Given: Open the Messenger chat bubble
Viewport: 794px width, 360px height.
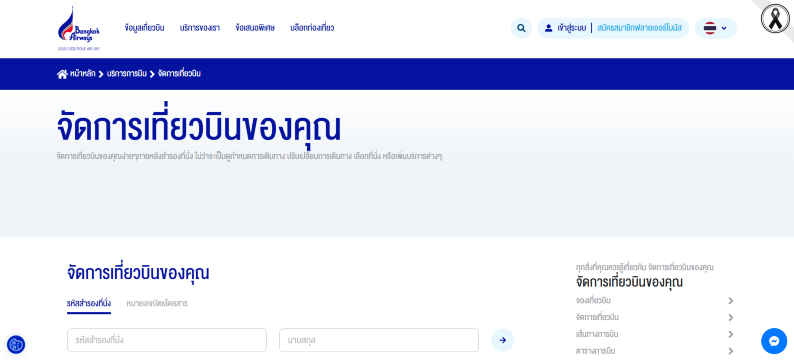Looking at the screenshot, I should pyautogui.click(x=774, y=341).
